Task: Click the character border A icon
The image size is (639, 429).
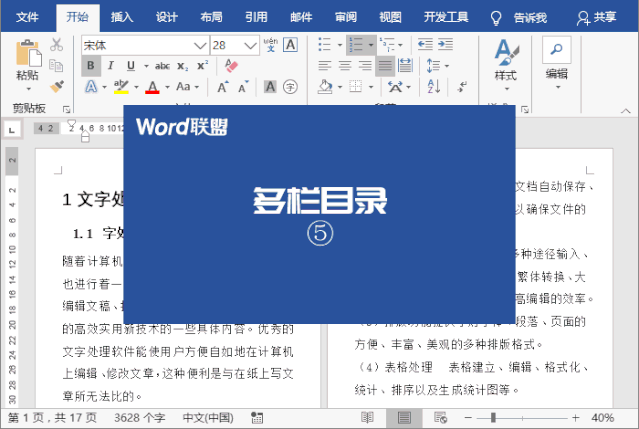Action: pos(290,45)
